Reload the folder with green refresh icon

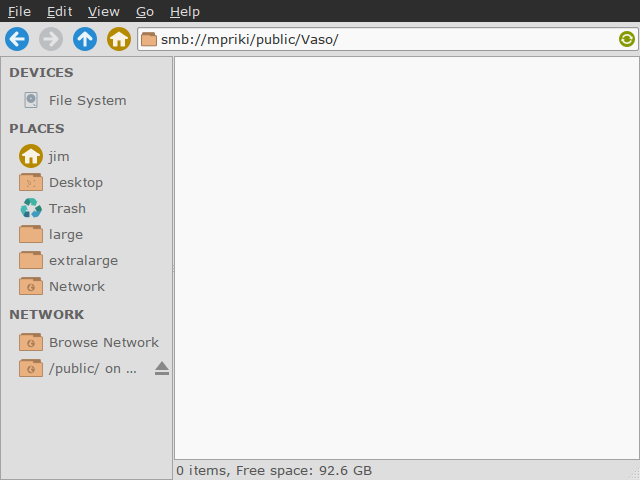pos(627,39)
